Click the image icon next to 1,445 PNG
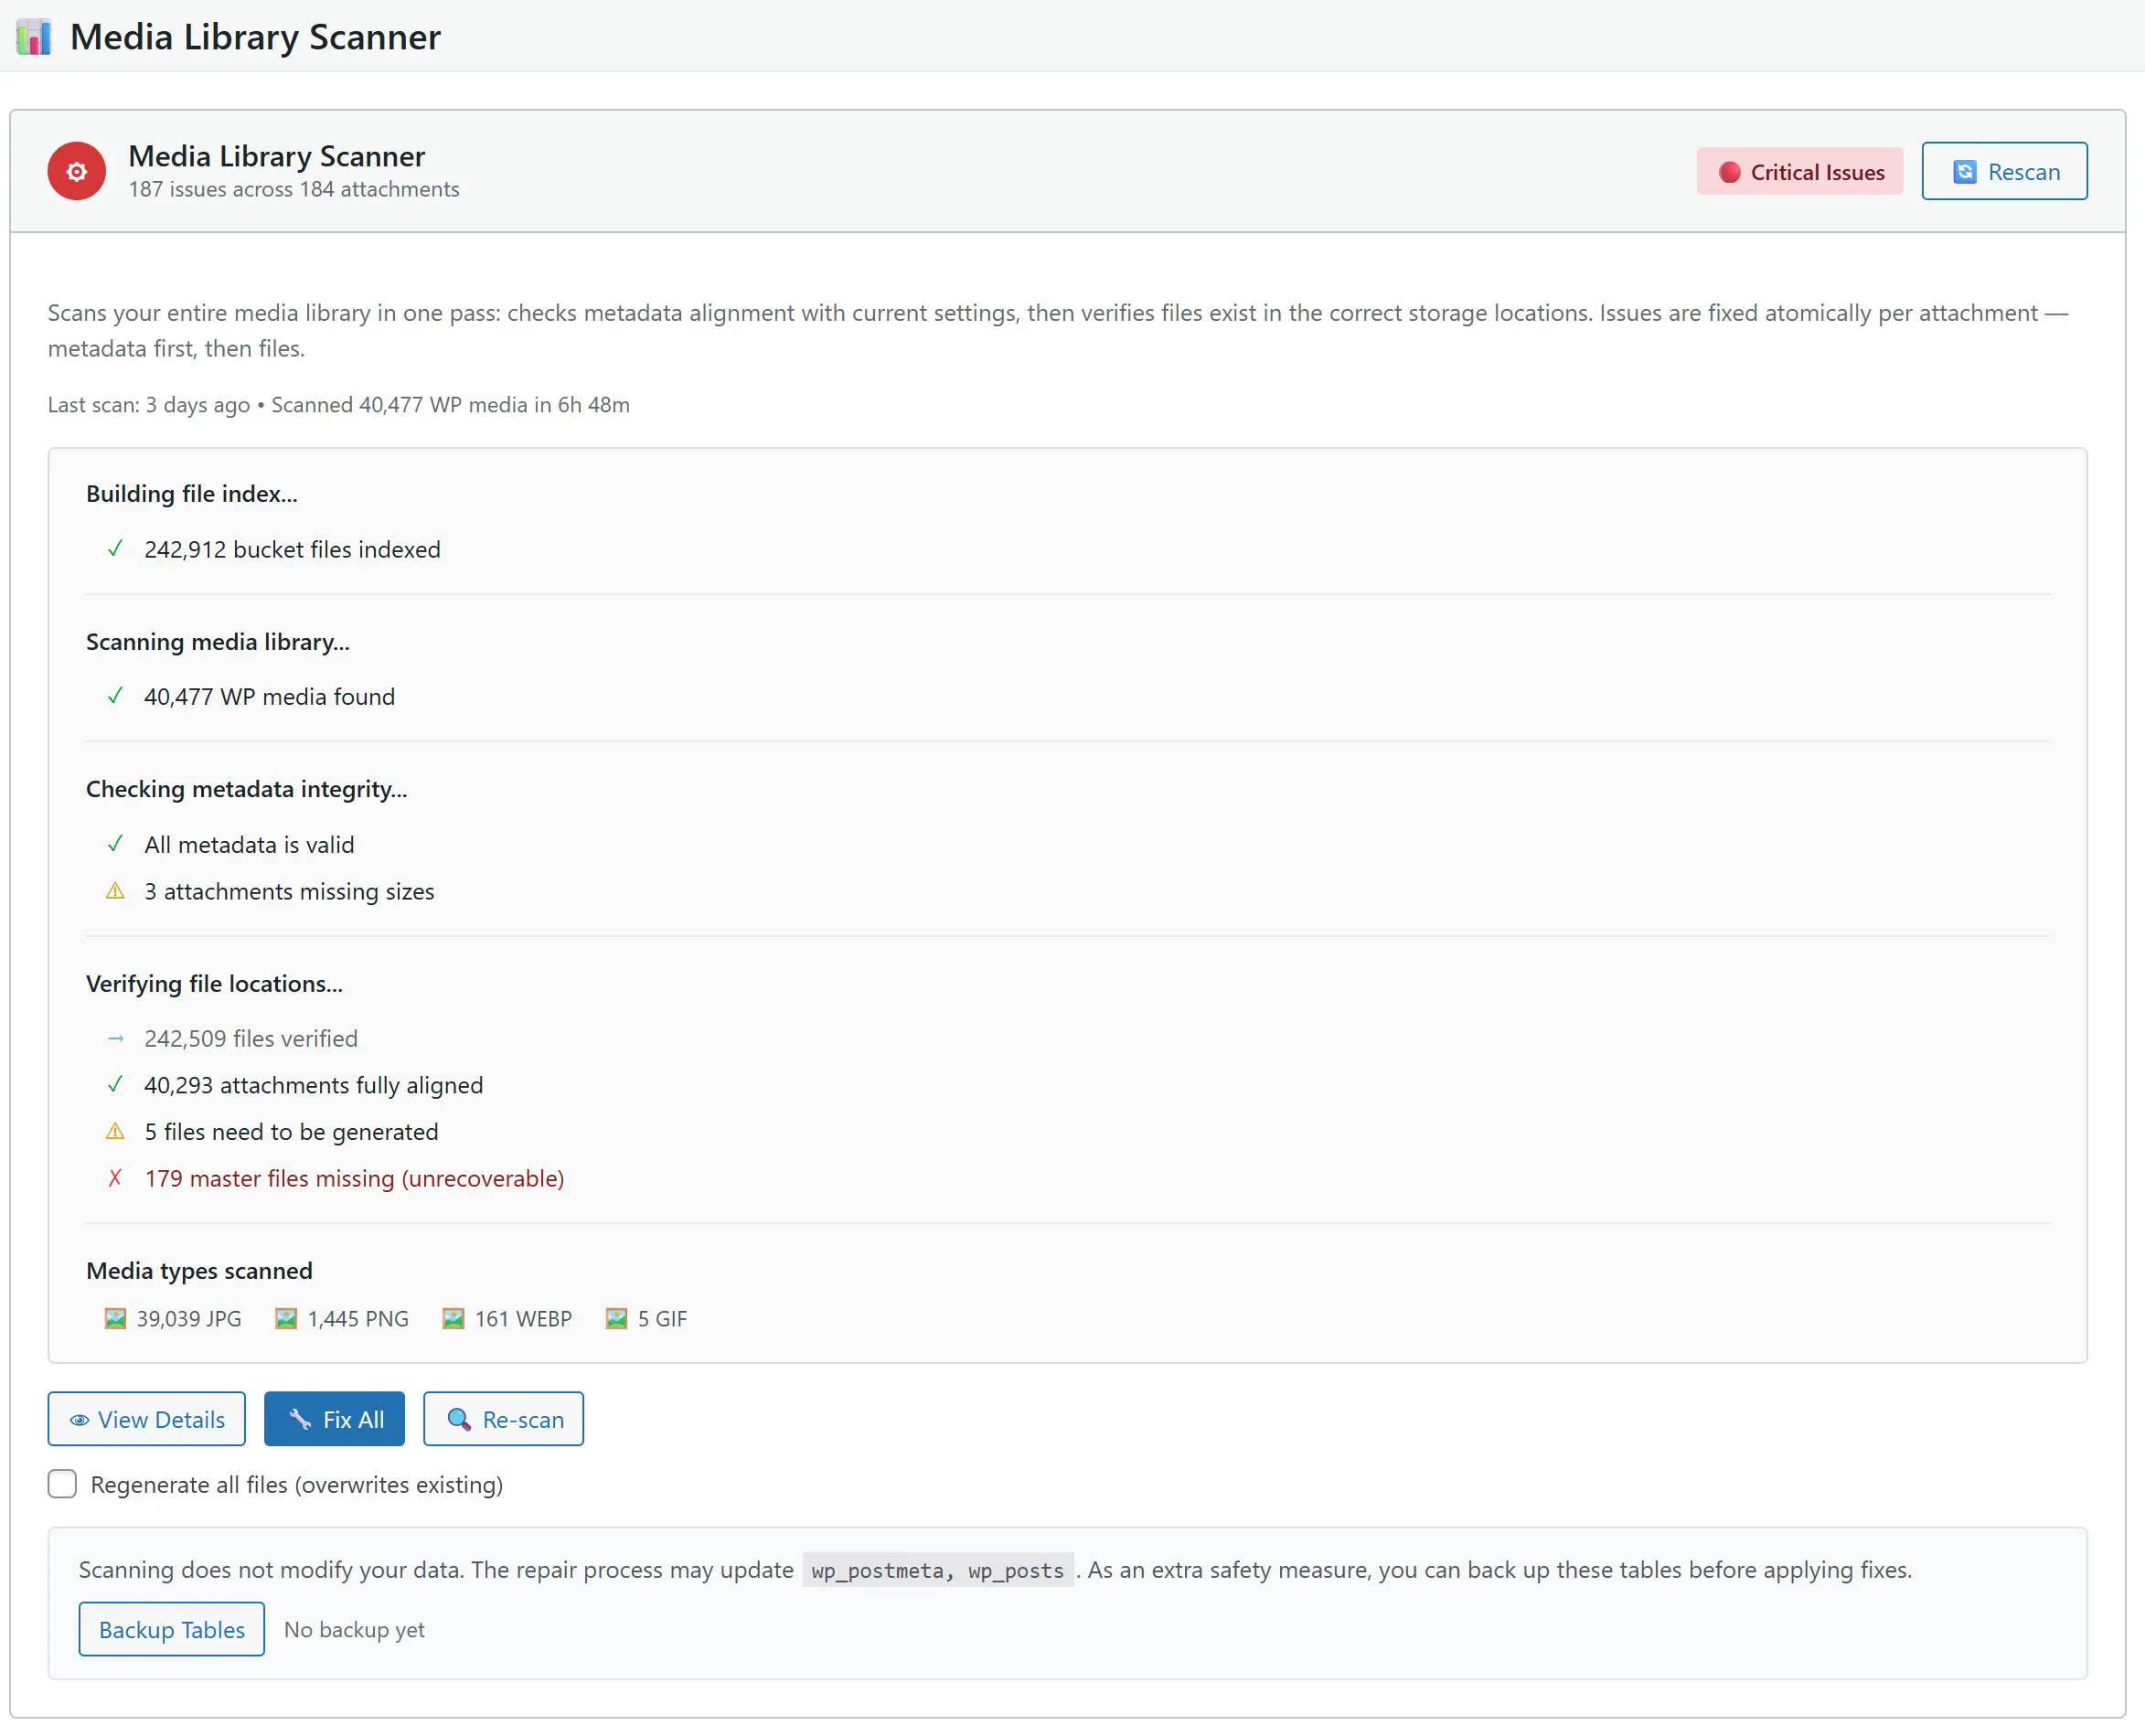This screenshot has height=1736, width=2145. point(286,1318)
